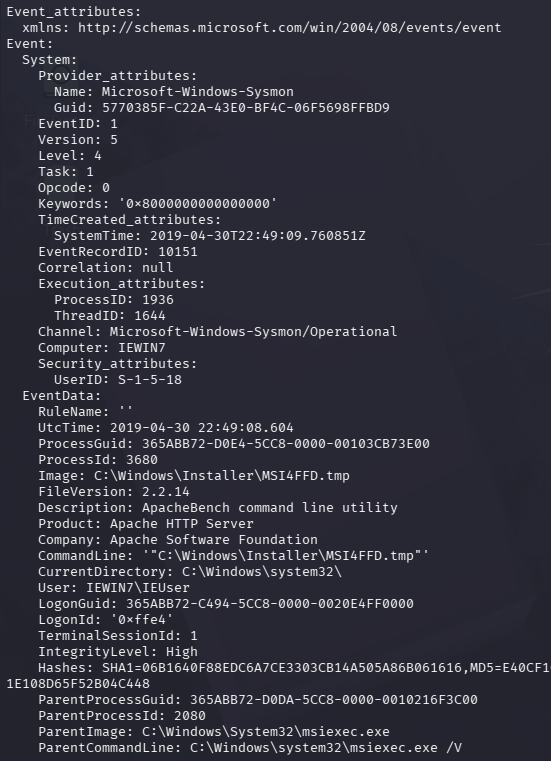Image resolution: width=551 pixels, height=761 pixels.
Task: Click the xmlns schemas.microsoft.com URL
Action: 289,28
